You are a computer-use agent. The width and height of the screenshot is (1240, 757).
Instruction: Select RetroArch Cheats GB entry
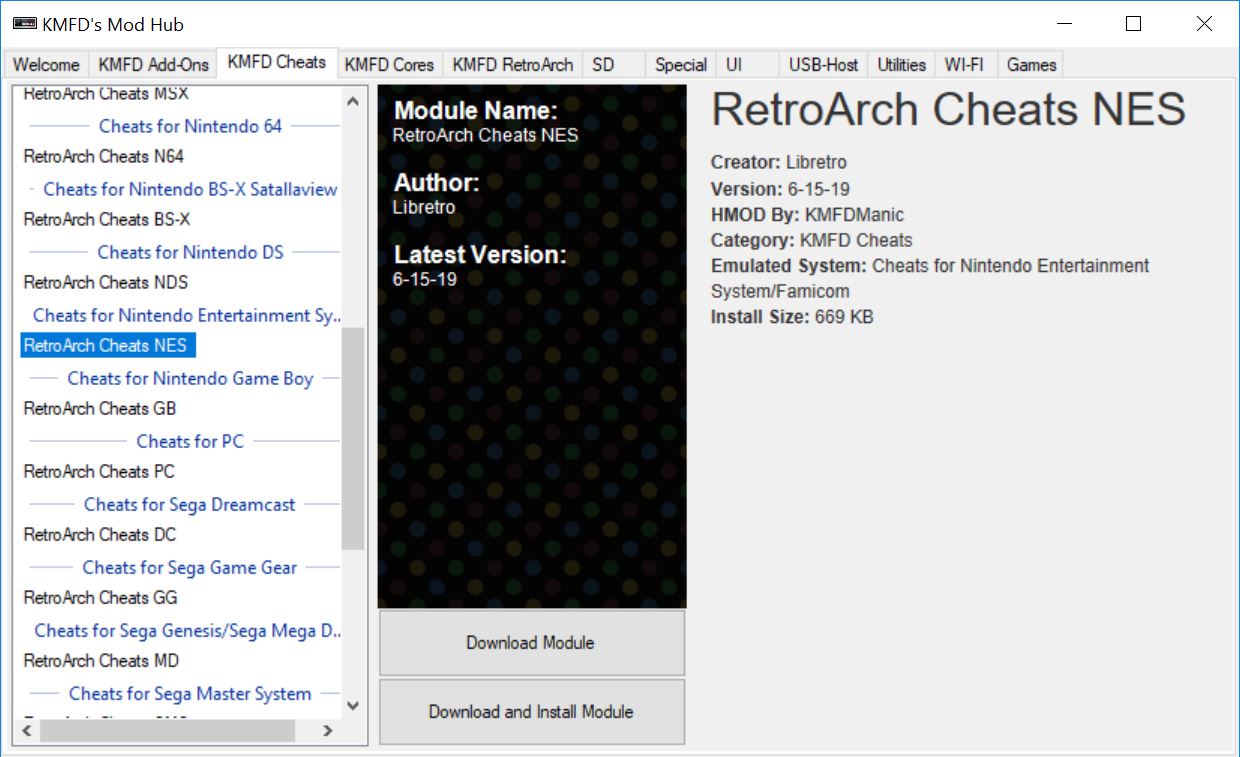point(100,408)
